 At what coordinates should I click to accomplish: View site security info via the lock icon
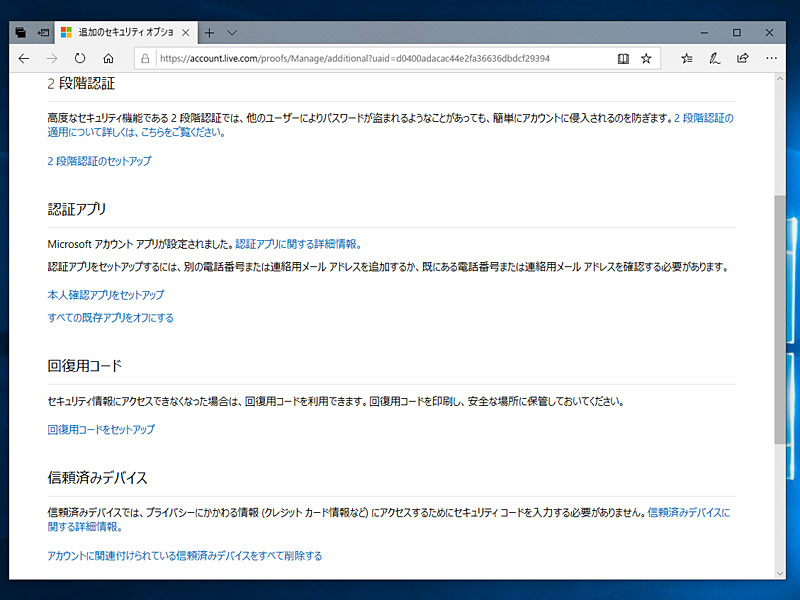pos(146,58)
